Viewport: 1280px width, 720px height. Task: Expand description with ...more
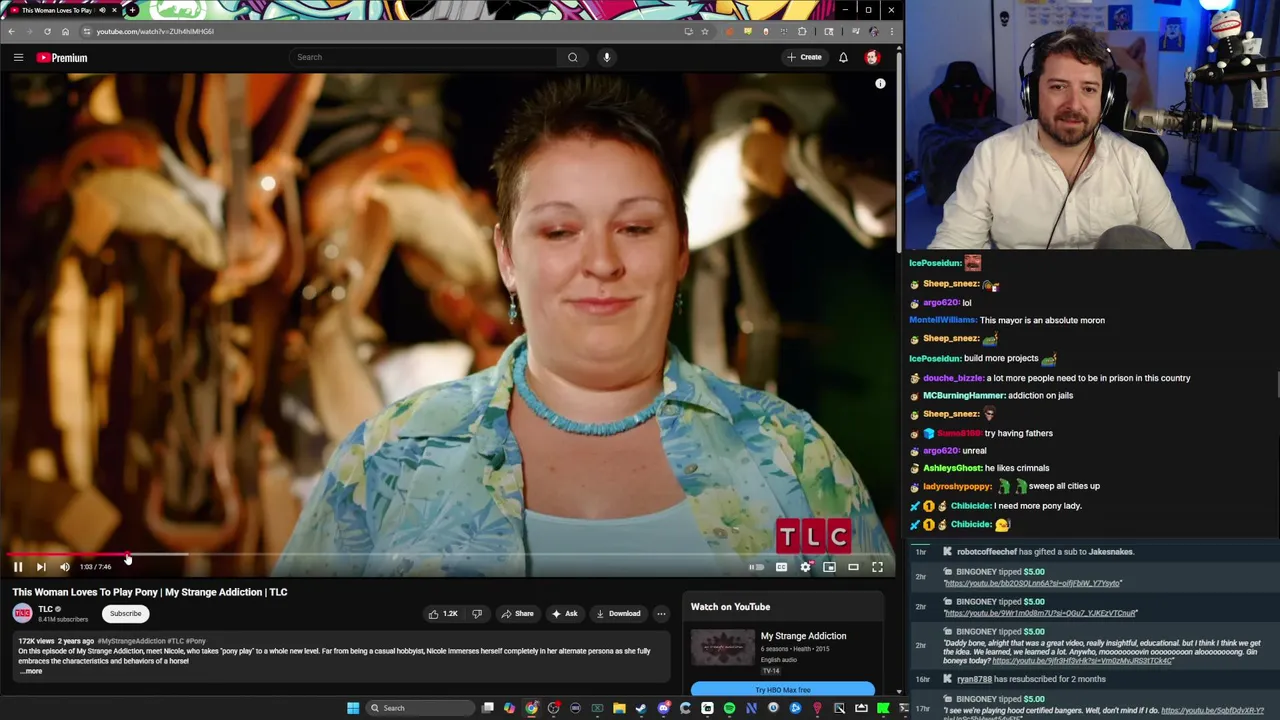coord(31,671)
